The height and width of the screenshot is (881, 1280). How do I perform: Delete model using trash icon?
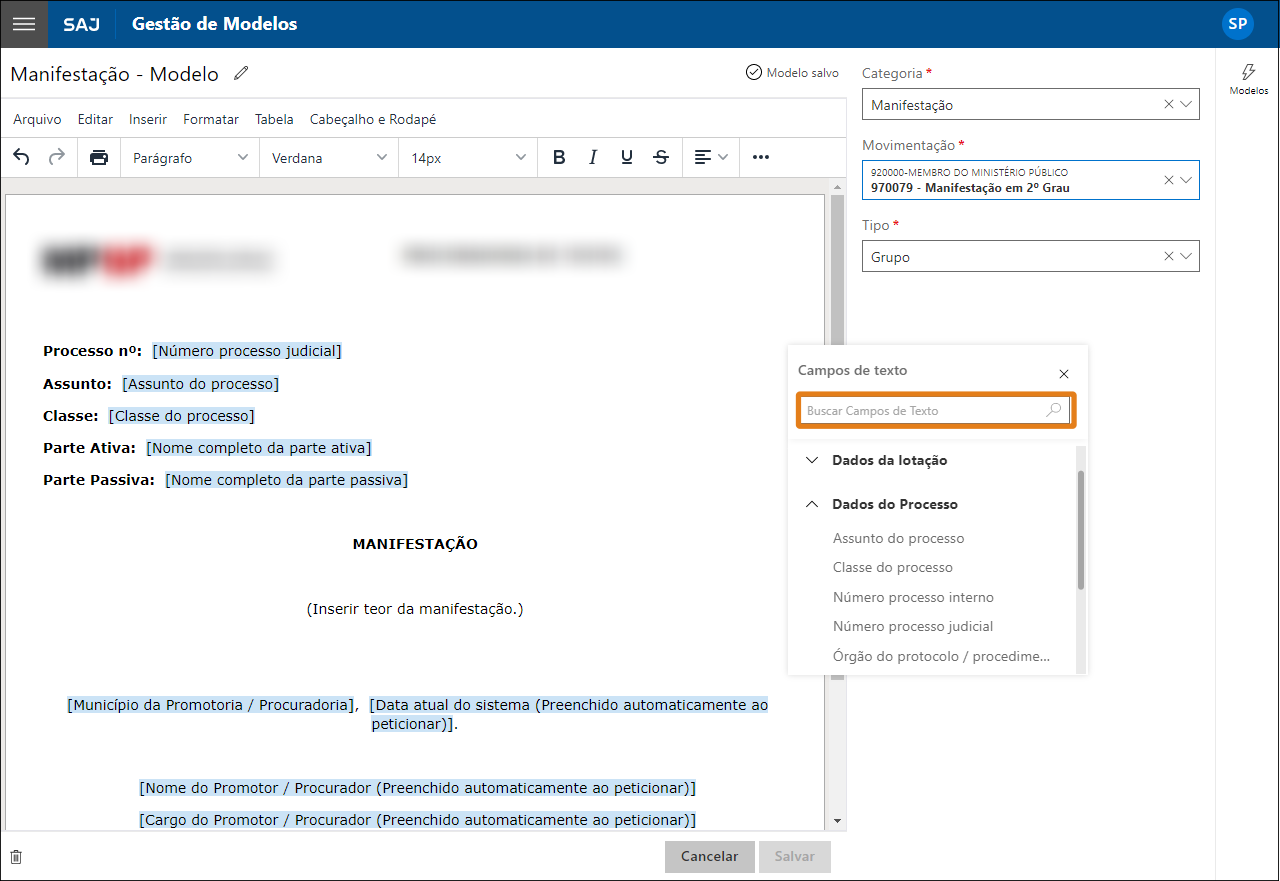click(16, 857)
